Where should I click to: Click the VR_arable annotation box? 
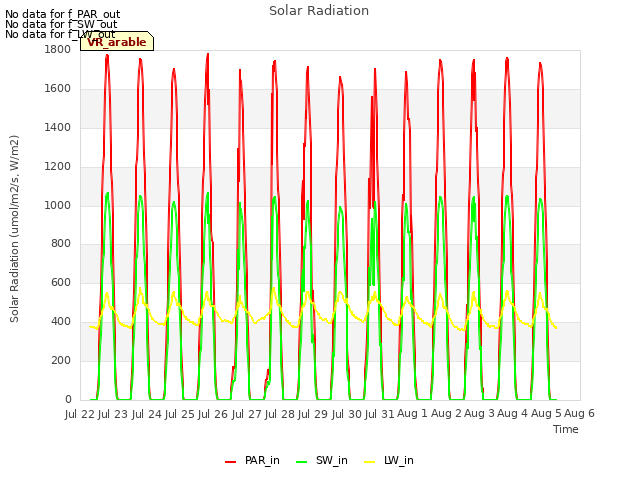coord(117,42)
